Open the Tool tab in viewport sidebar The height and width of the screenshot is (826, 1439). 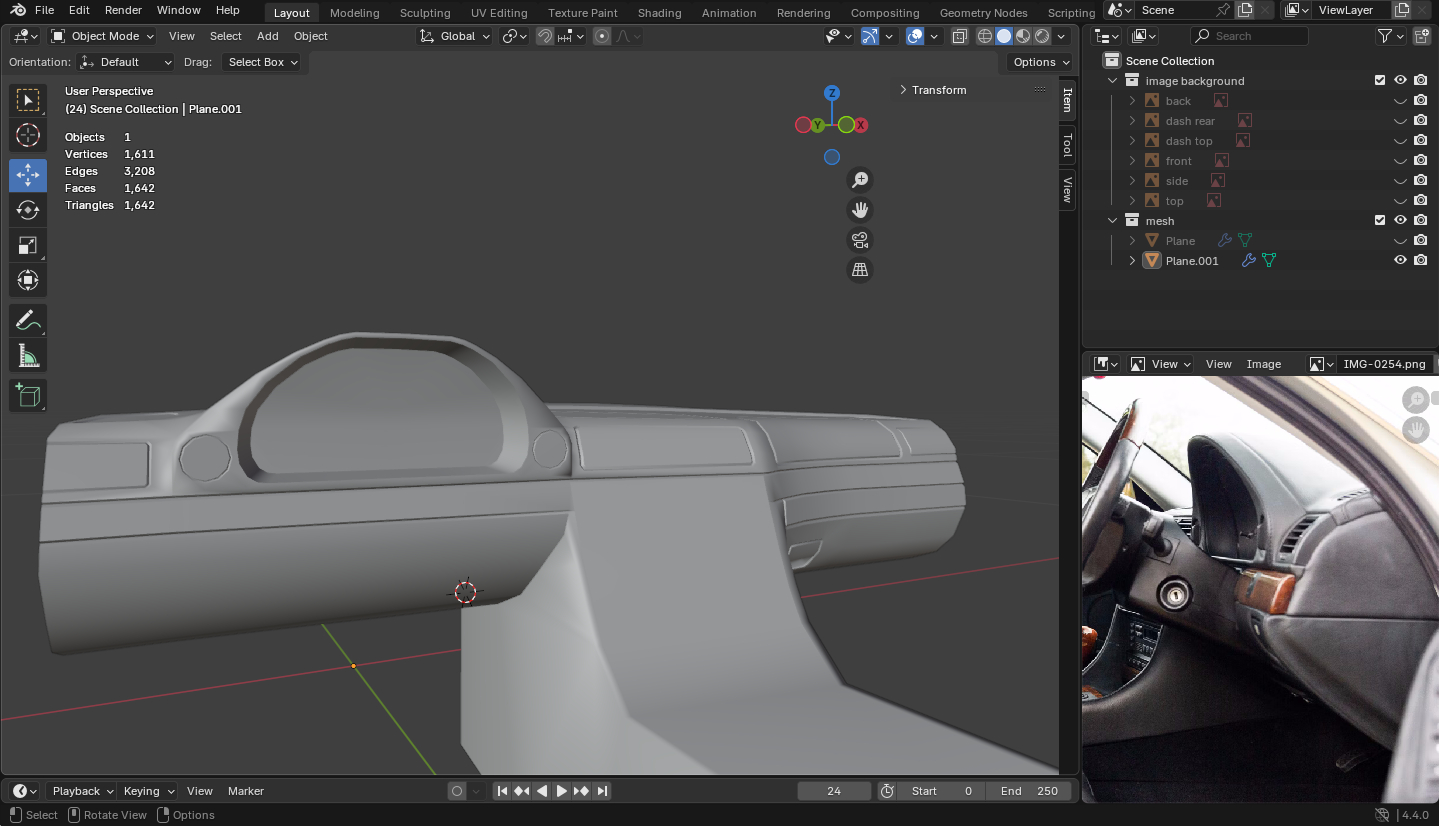click(x=1067, y=145)
